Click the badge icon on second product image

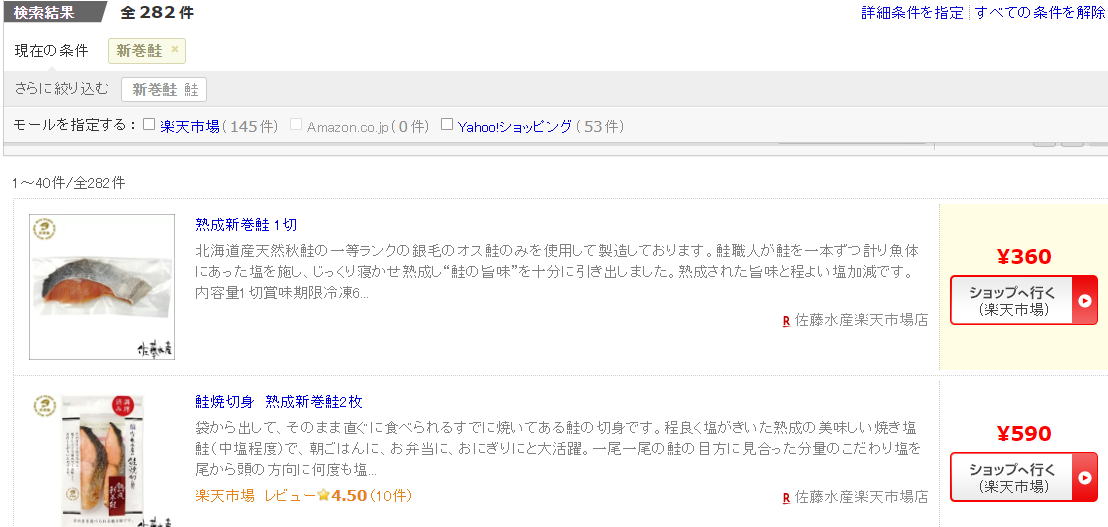tap(45, 405)
